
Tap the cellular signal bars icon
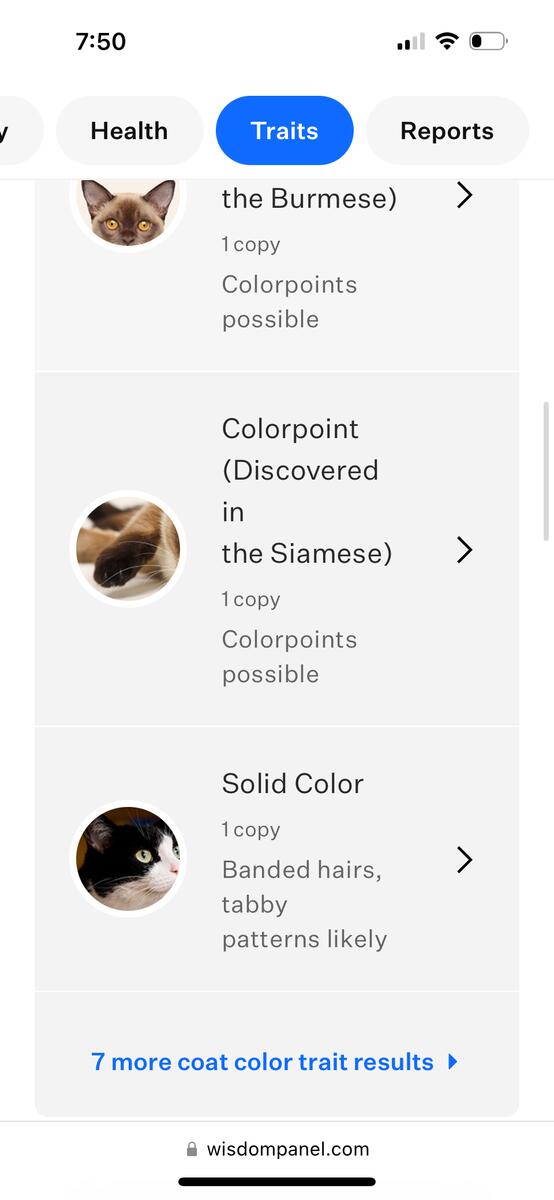coord(410,41)
